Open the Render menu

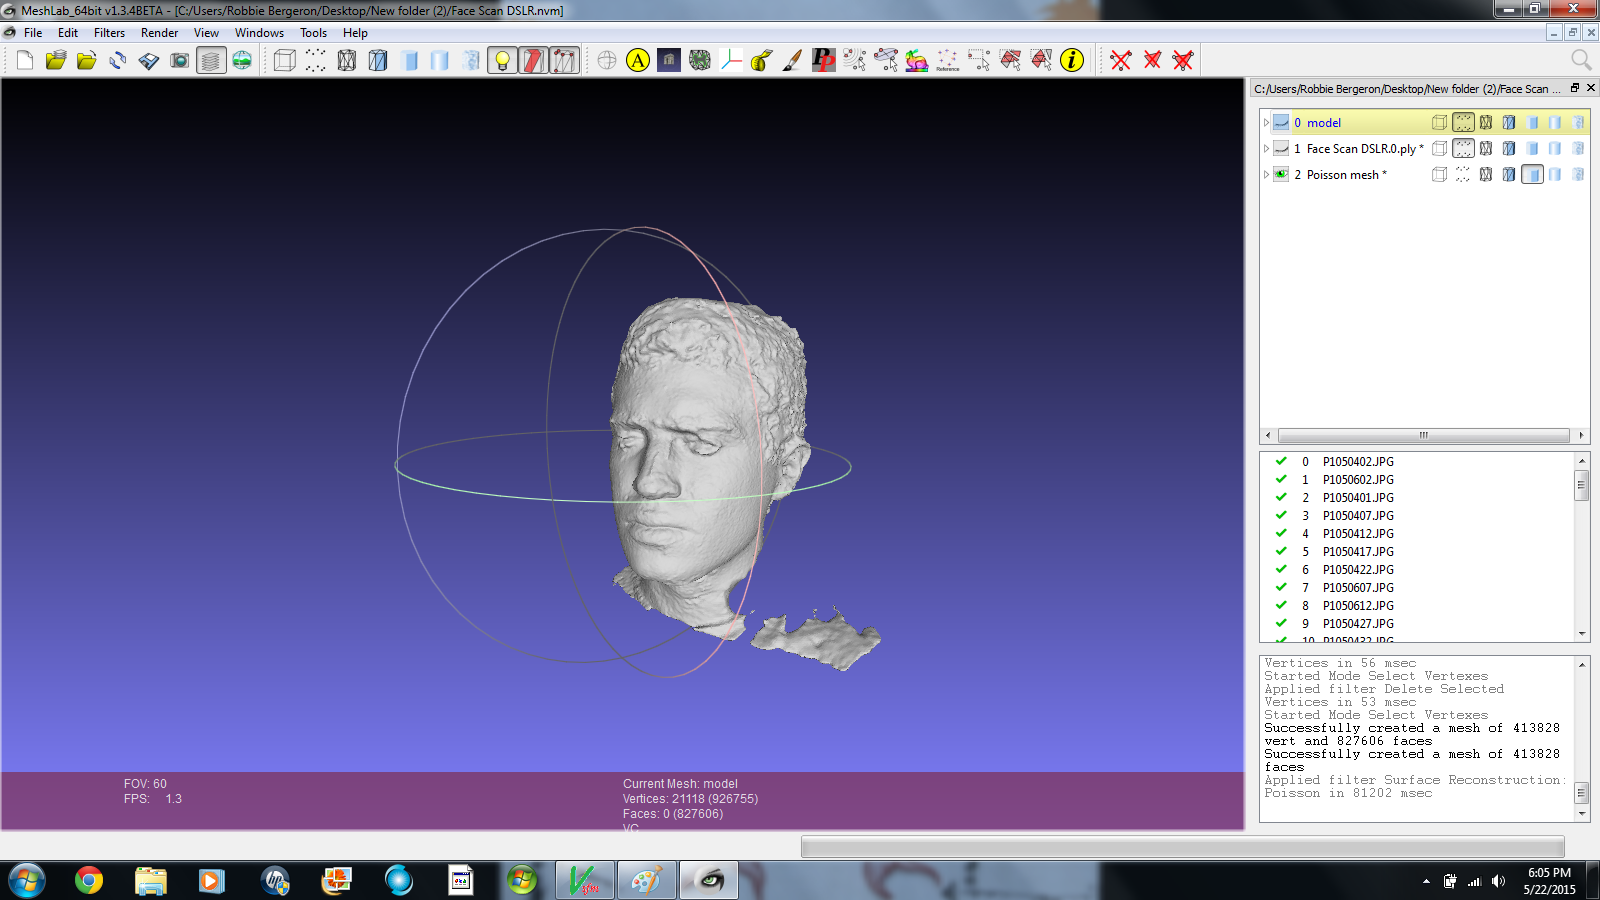159,33
